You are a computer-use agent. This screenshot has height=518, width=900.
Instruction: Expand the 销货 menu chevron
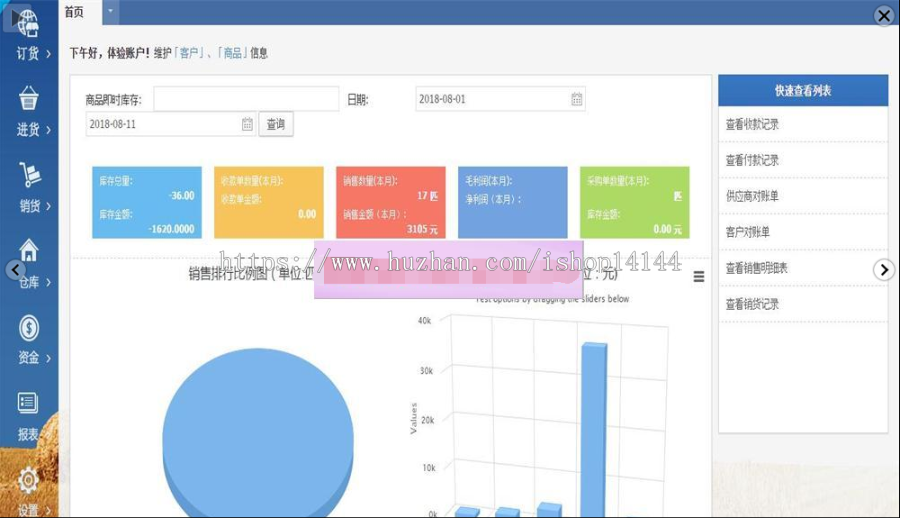(x=48, y=206)
